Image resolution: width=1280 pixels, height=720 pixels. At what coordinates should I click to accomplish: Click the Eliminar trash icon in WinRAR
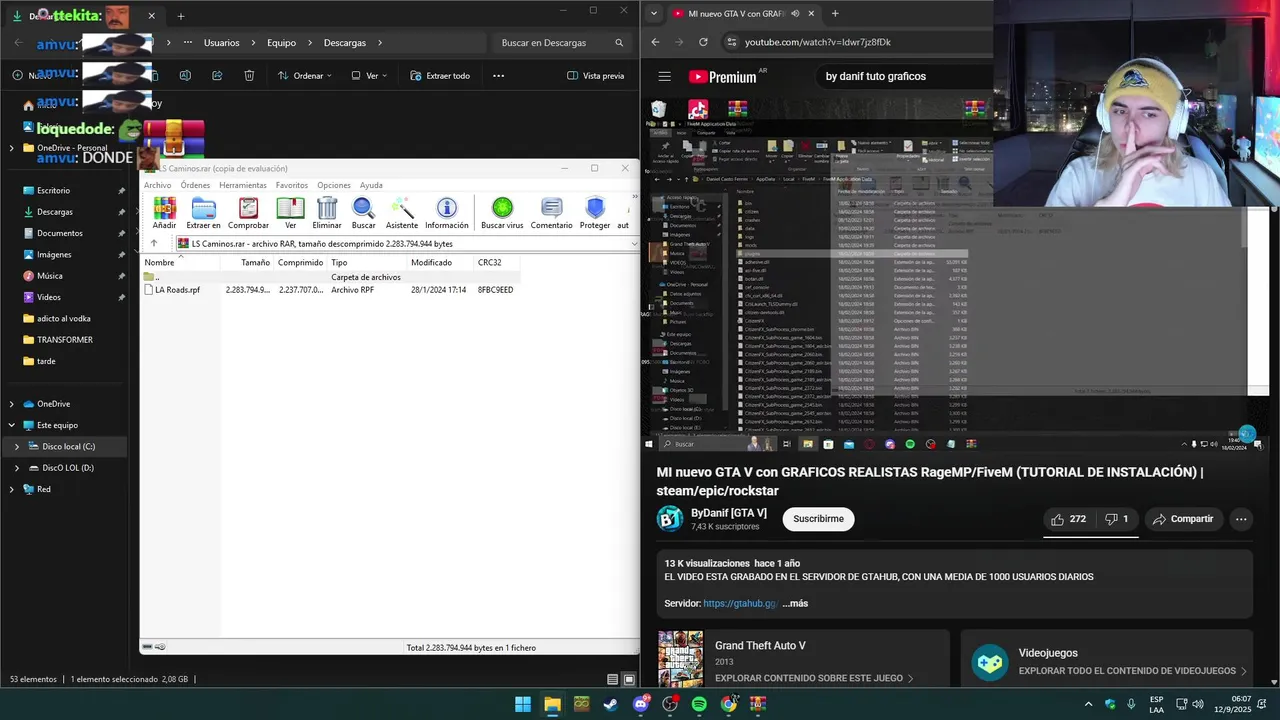[327, 213]
